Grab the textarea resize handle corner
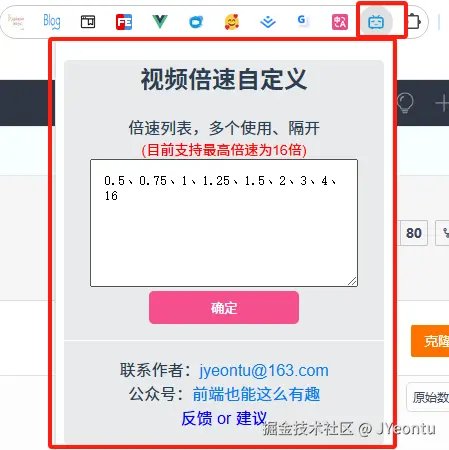This screenshot has width=449, height=450. [x=352, y=281]
